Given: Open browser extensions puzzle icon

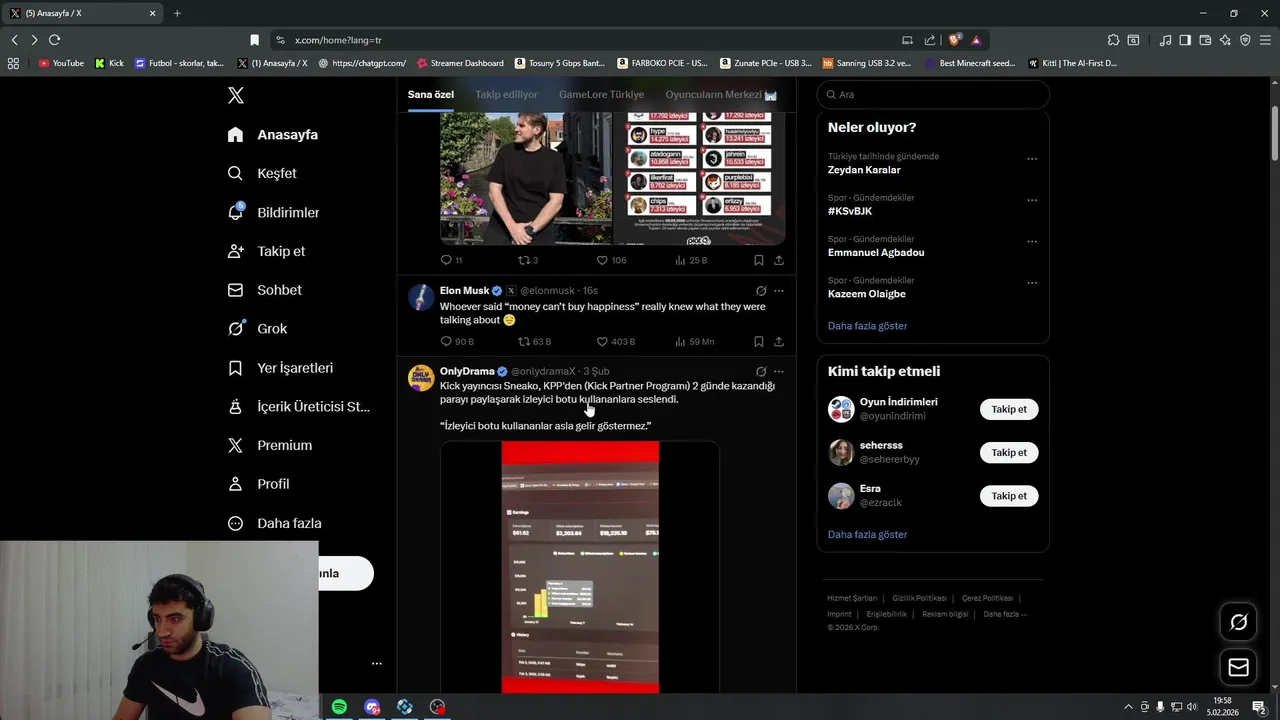Looking at the screenshot, I should (1113, 40).
